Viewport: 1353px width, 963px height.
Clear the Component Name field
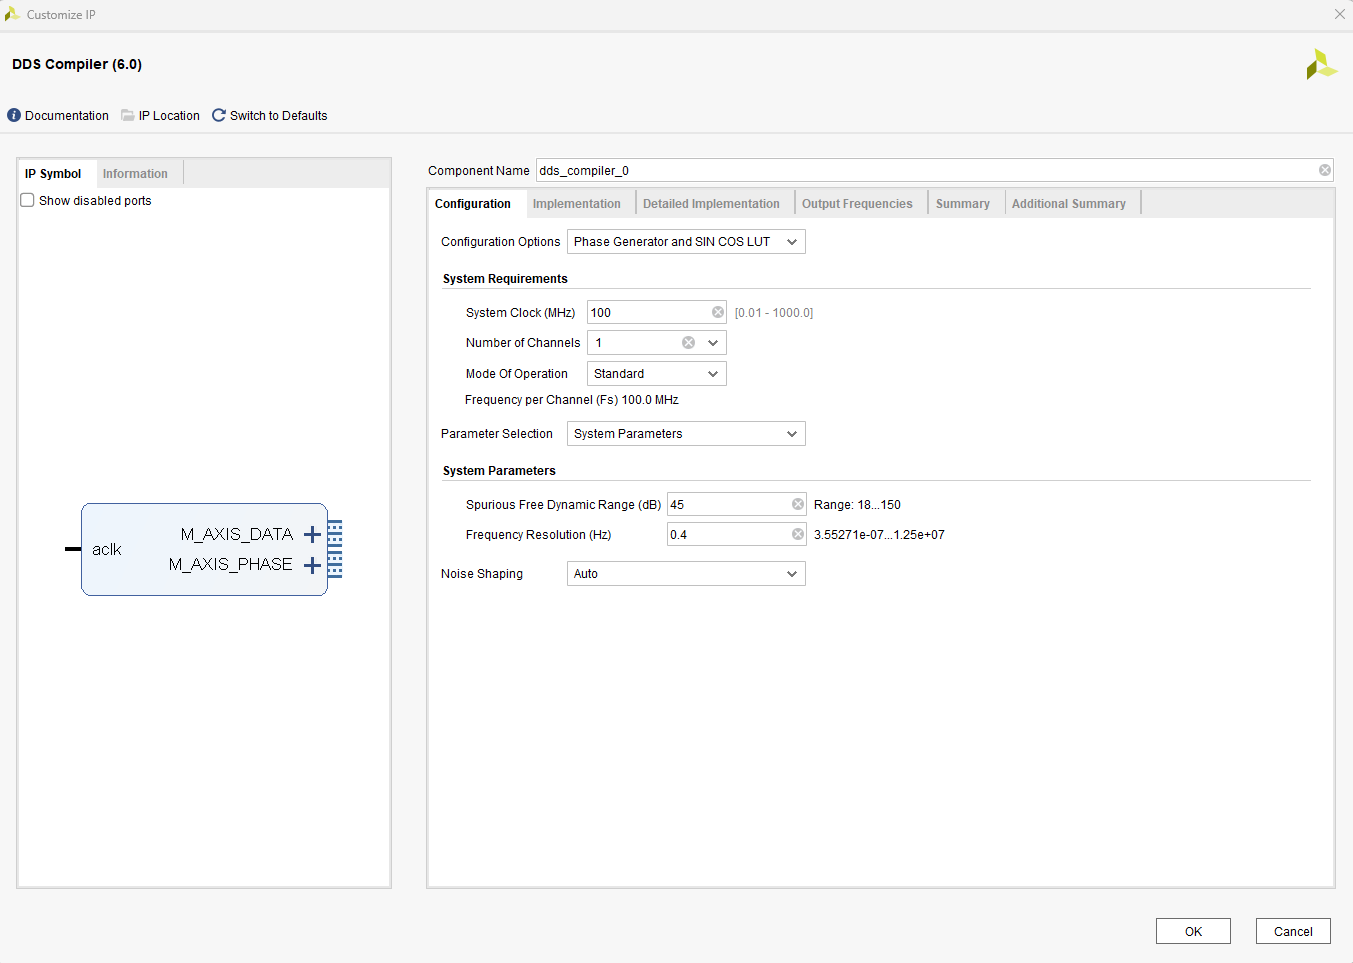[1325, 170]
